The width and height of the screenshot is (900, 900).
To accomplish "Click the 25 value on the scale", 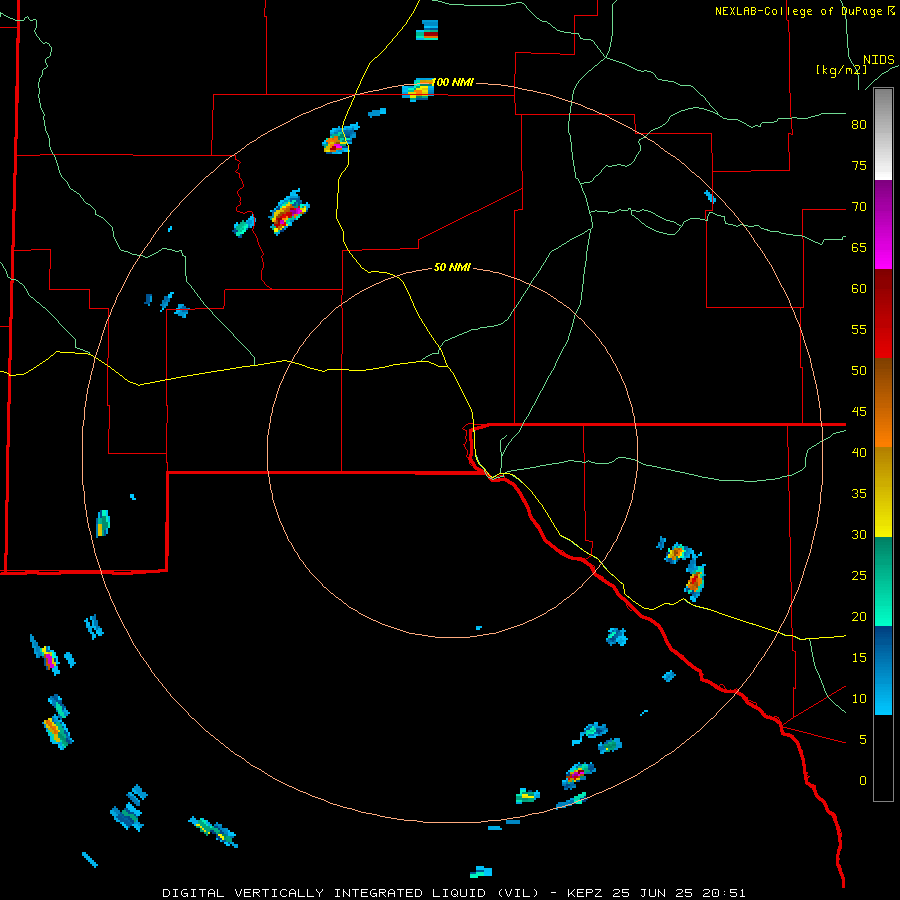I will tap(859, 576).
